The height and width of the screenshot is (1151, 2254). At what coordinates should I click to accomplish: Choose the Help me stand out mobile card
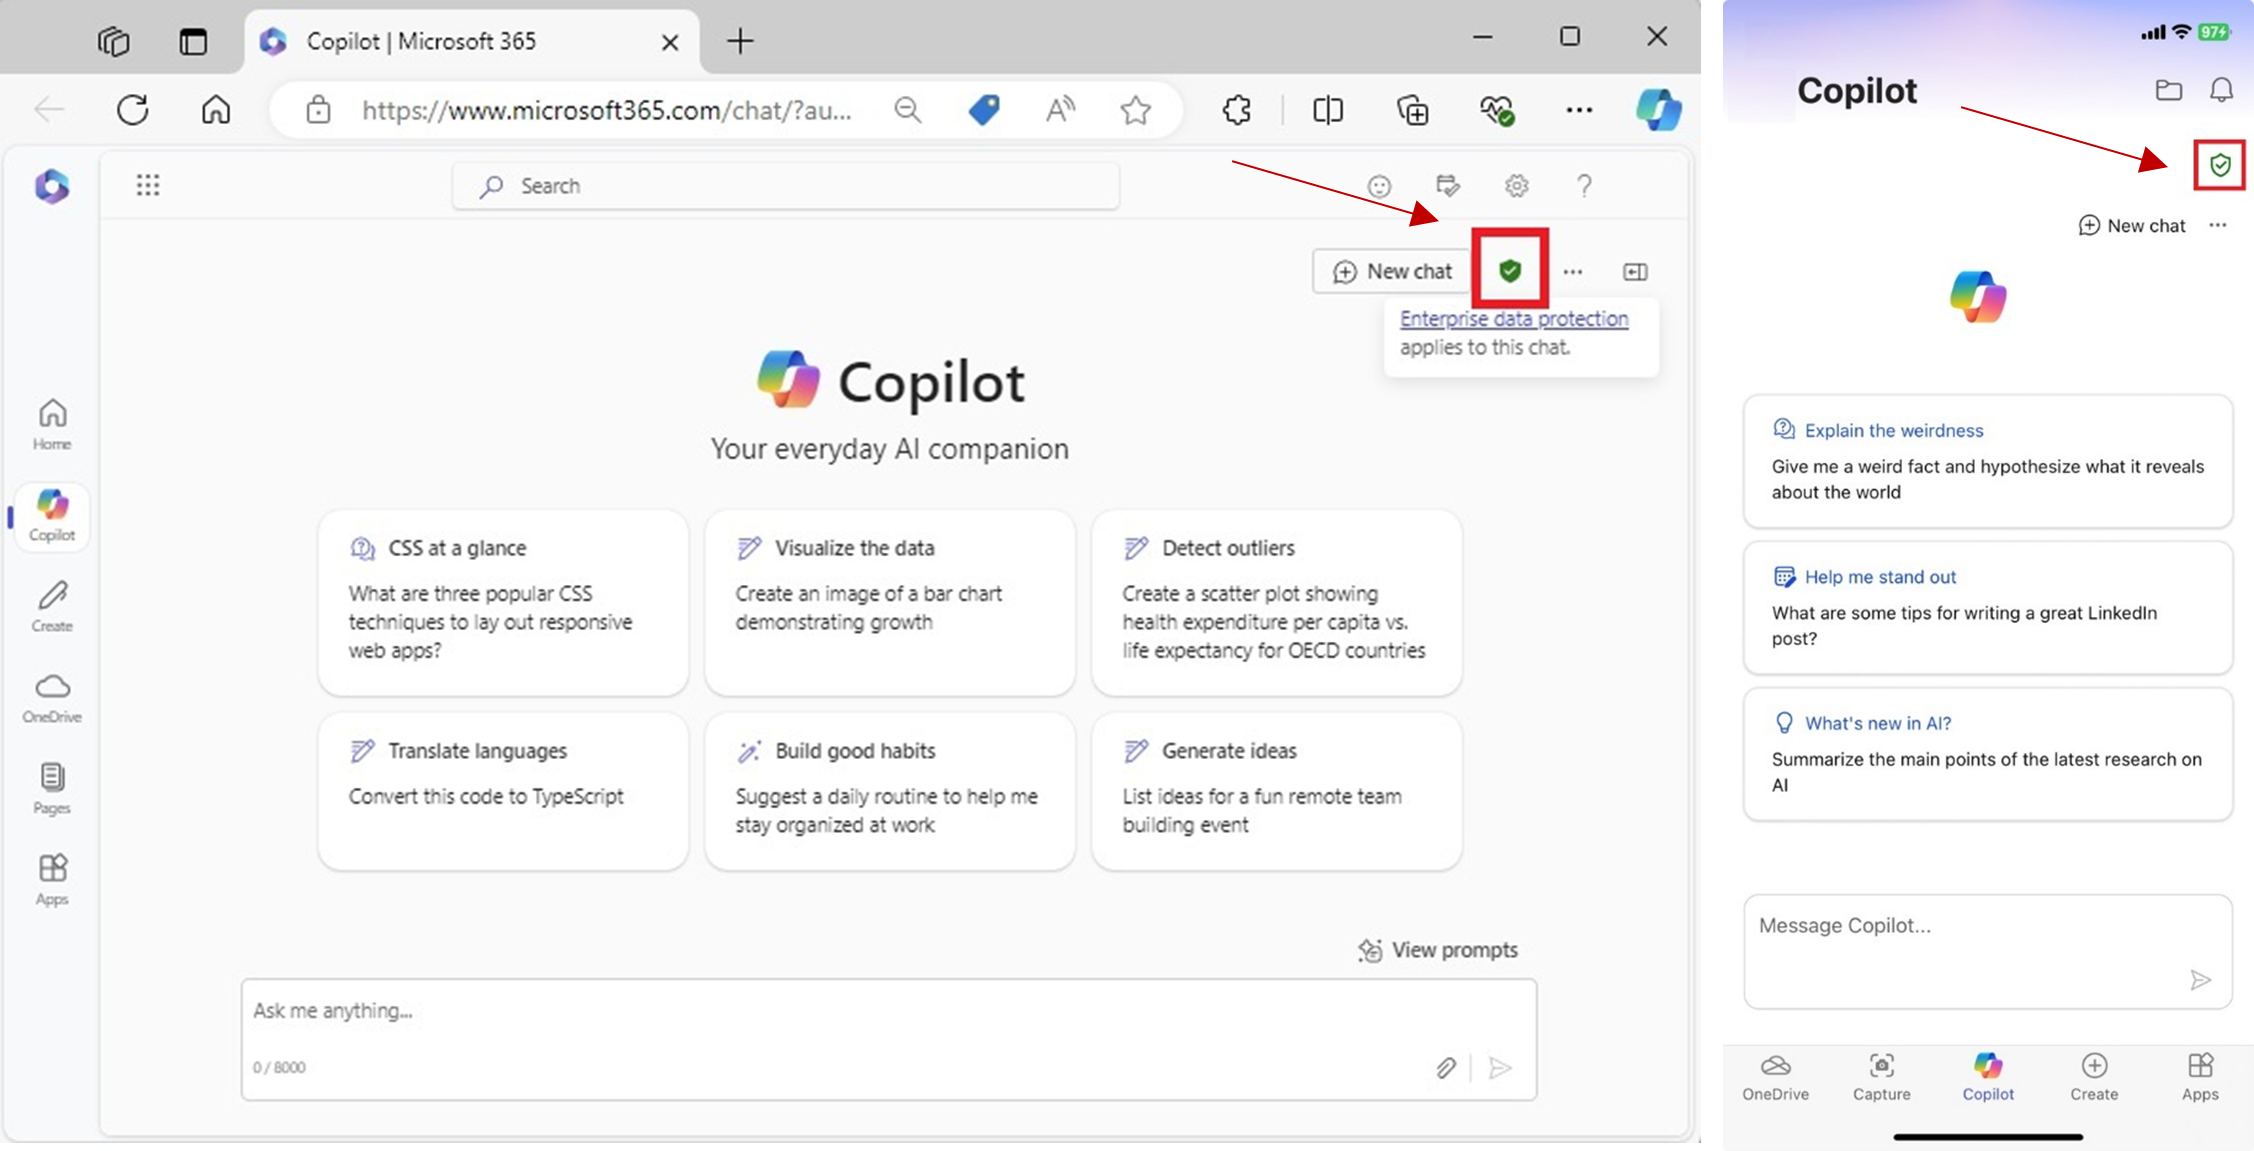(1988, 608)
